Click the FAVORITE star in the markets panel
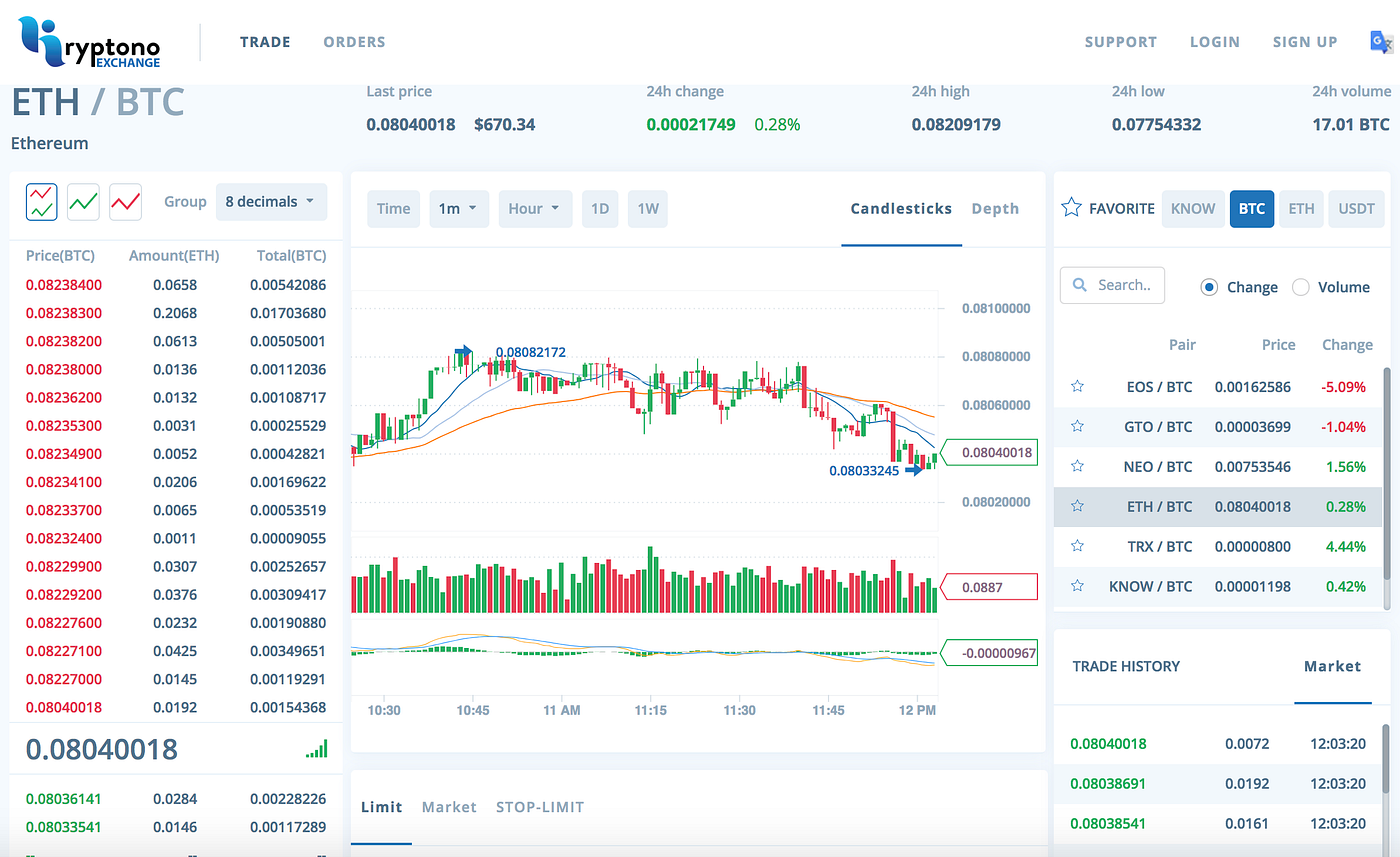Screen dimensions: 1400x857 [x=1070, y=207]
